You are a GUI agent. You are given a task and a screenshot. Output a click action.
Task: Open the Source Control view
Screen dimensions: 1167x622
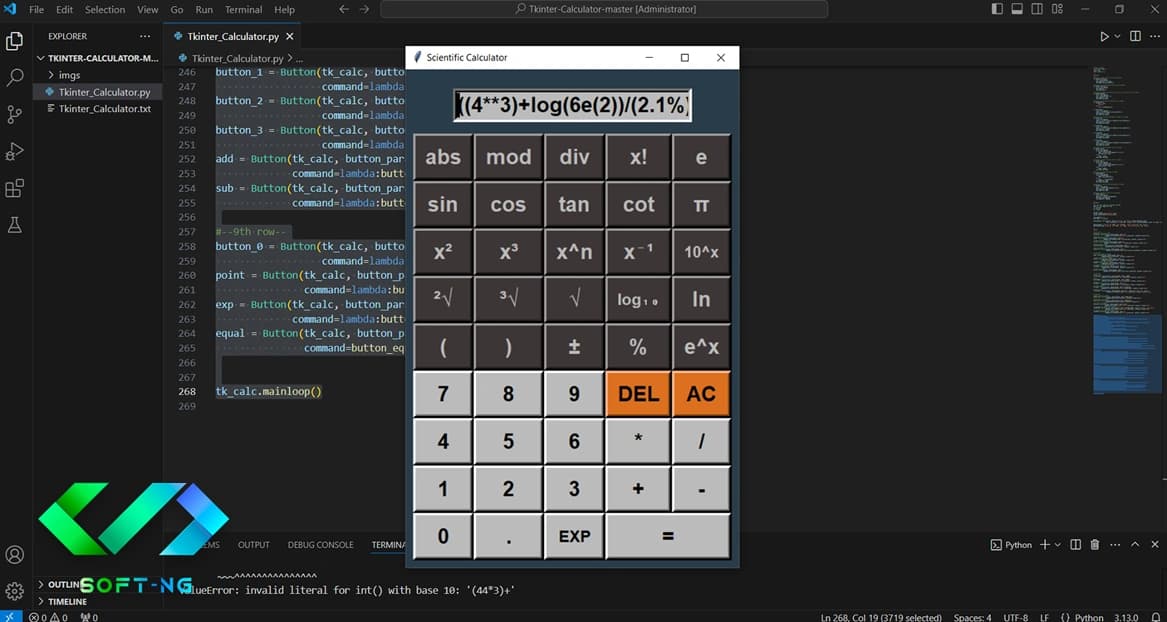point(15,114)
